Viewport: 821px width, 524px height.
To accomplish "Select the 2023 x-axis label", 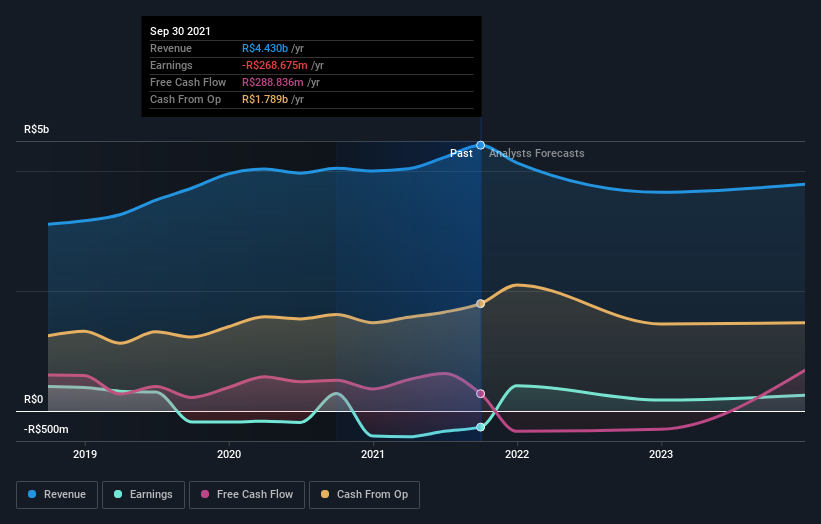I will point(661,454).
